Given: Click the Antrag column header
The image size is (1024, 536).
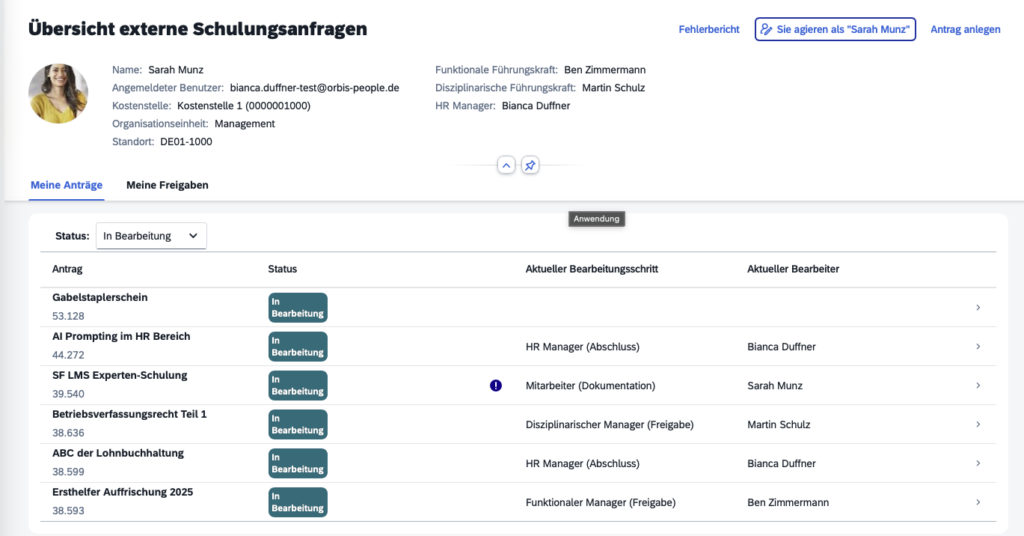Looking at the screenshot, I should [67, 269].
